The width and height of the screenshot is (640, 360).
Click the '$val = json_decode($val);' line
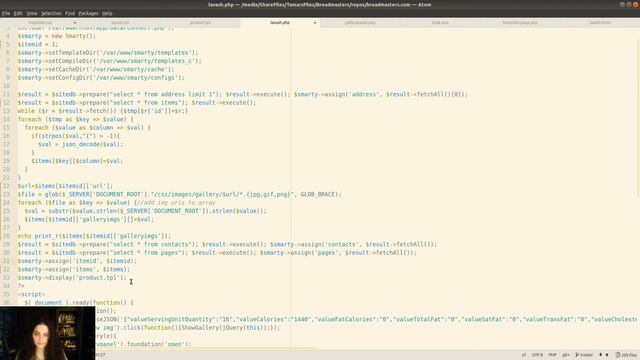click(80, 144)
